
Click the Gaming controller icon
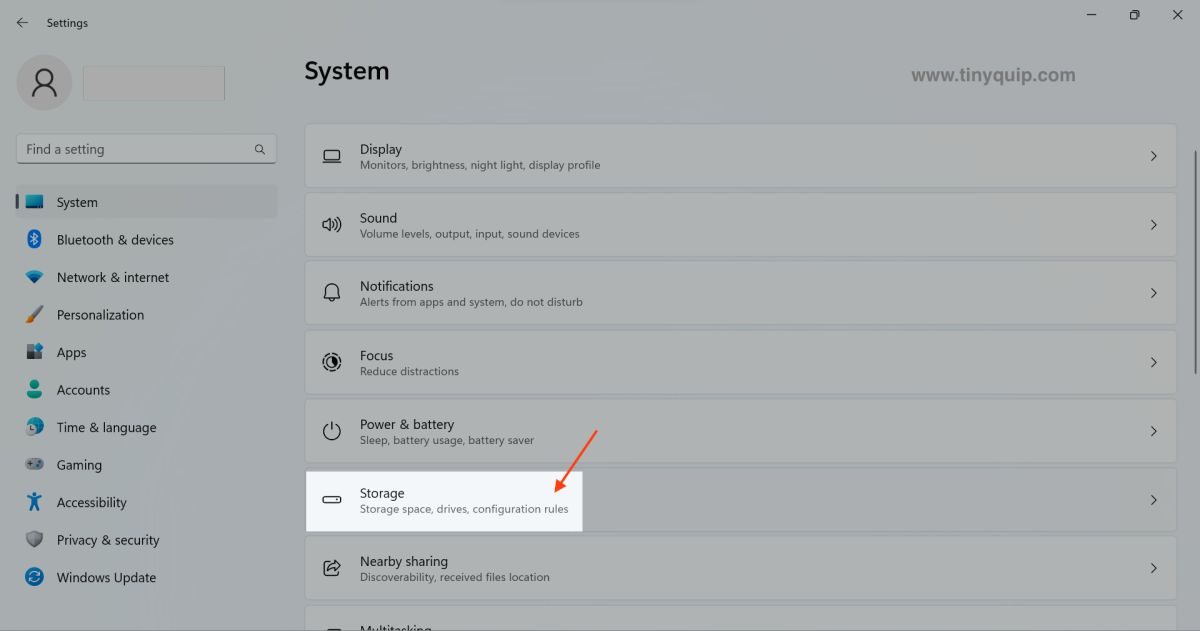[x=33, y=464]
